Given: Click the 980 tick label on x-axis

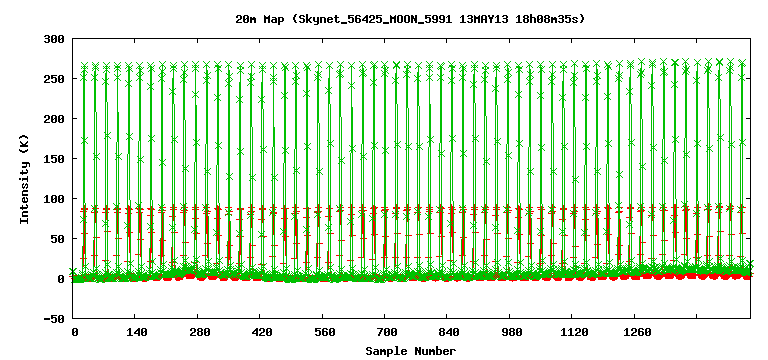Looking at the screenshot, I should pyautogui.click(x=512, y=332).
